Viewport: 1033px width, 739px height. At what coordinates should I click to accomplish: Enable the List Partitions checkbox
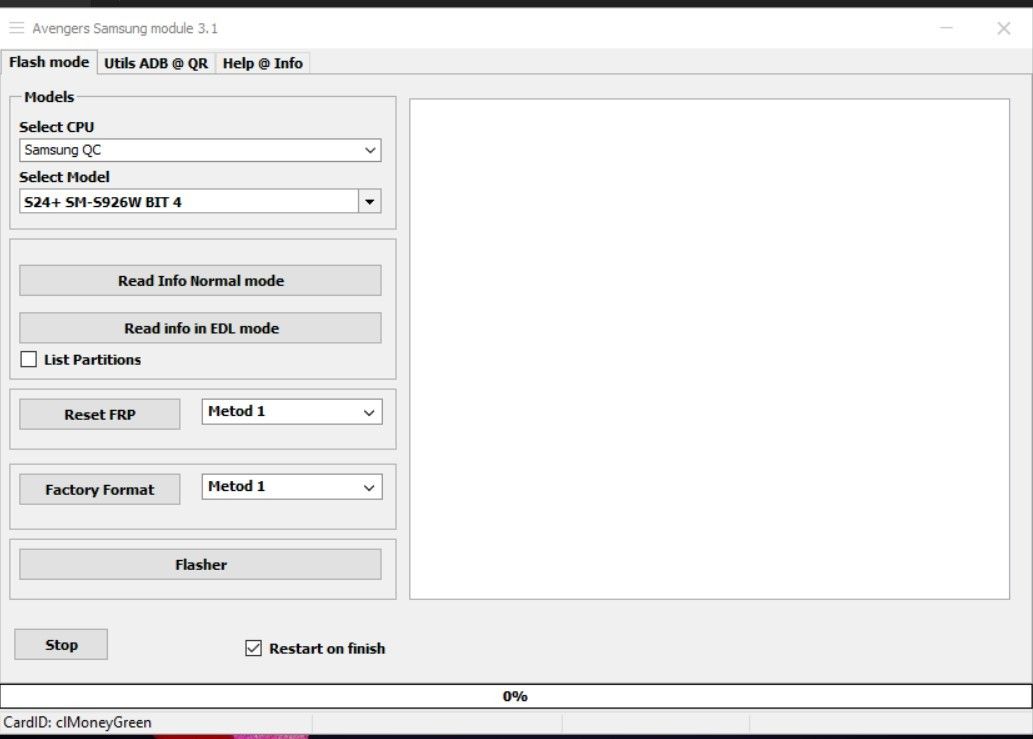[28, 359]
